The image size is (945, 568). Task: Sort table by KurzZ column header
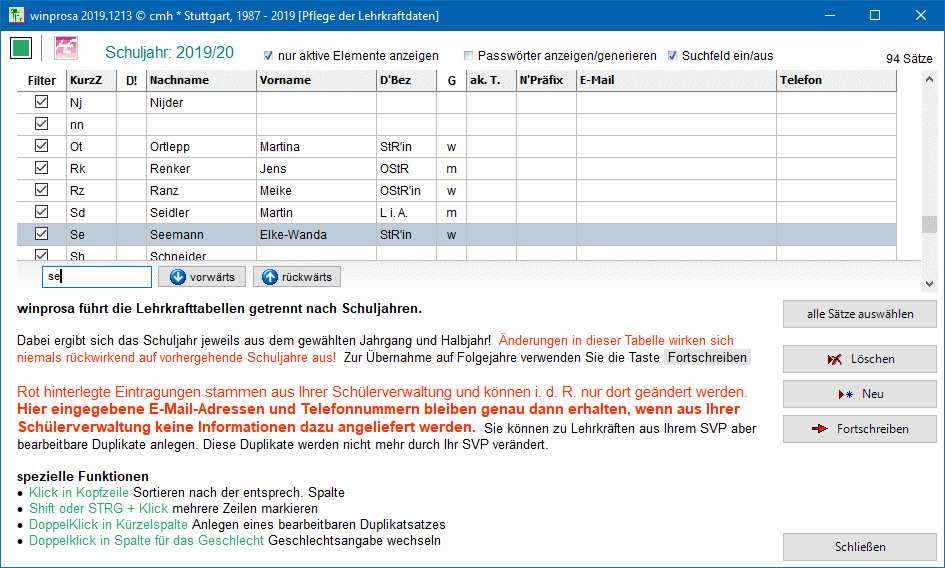[x=90, y=80]
